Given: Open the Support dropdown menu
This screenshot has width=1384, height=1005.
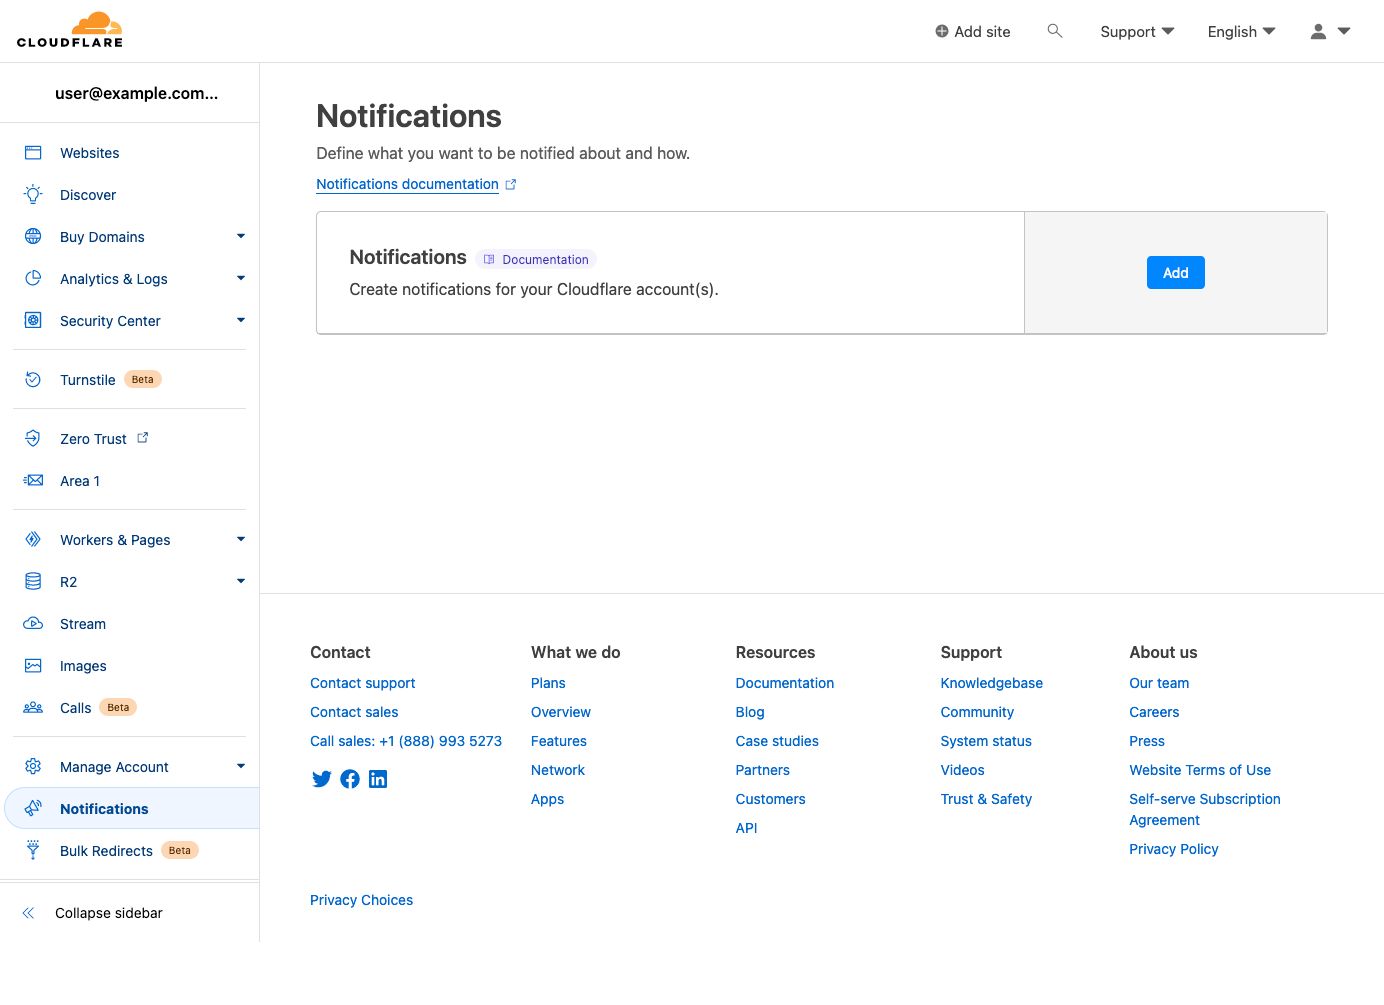Looking at the screenshot, I should click(x=1137, y=32).
